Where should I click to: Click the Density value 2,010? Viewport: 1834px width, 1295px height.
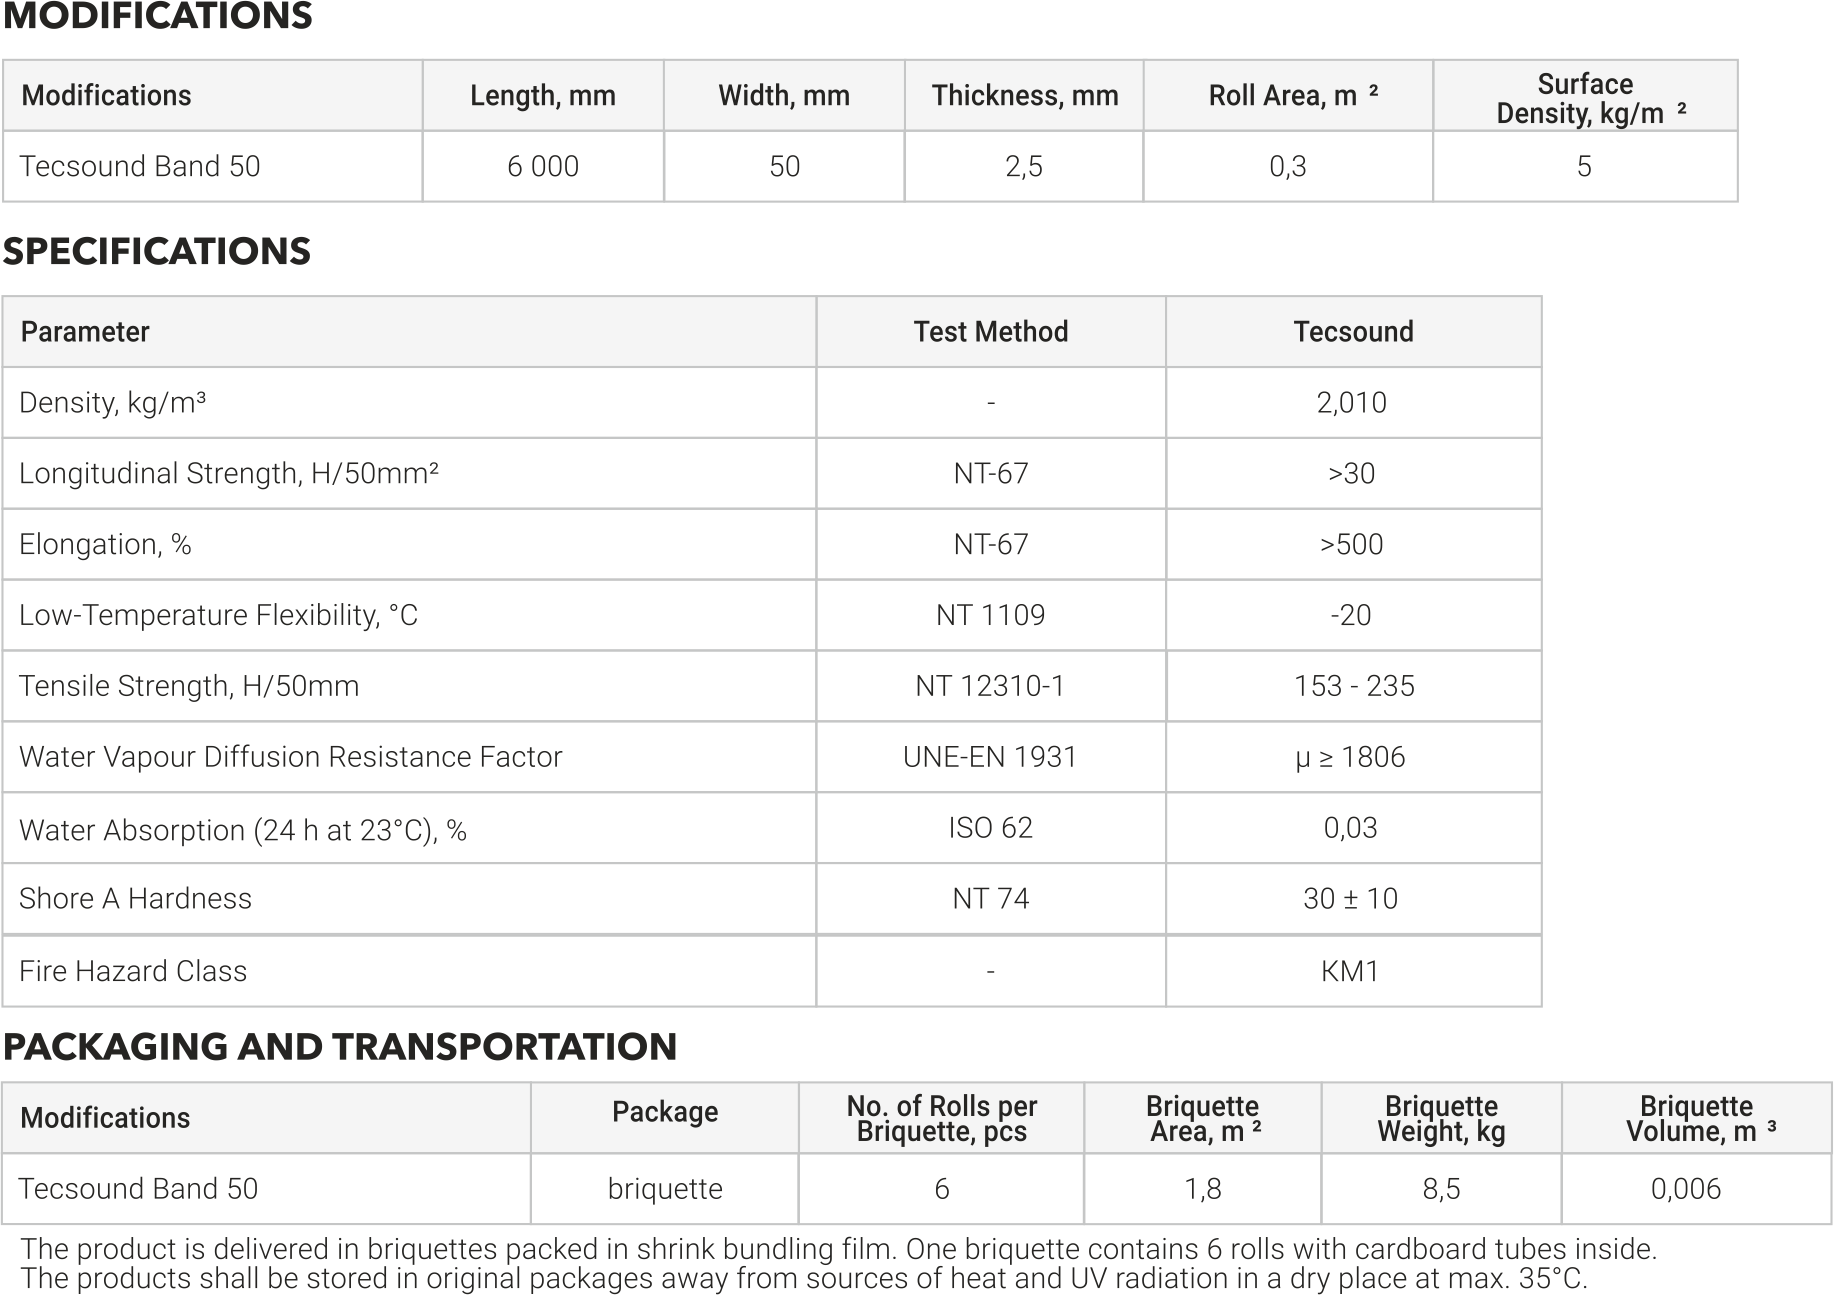pyautogui.click(x=1352, y=403)
